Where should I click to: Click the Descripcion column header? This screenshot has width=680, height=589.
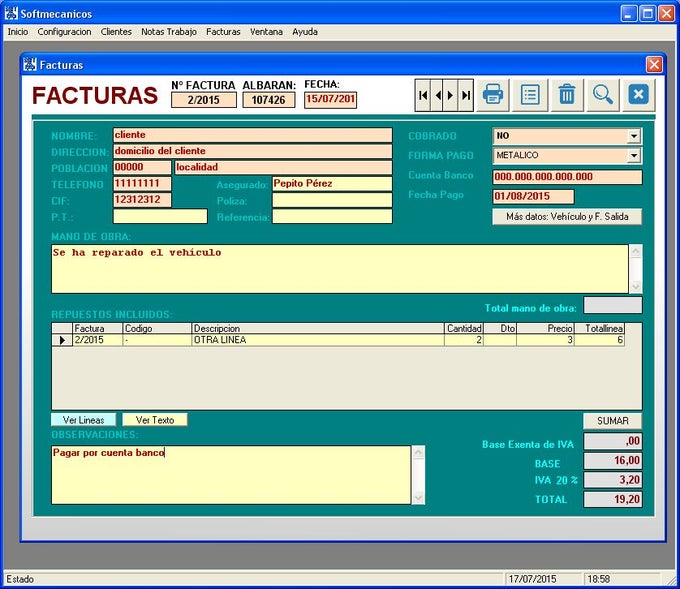(317, 328)
